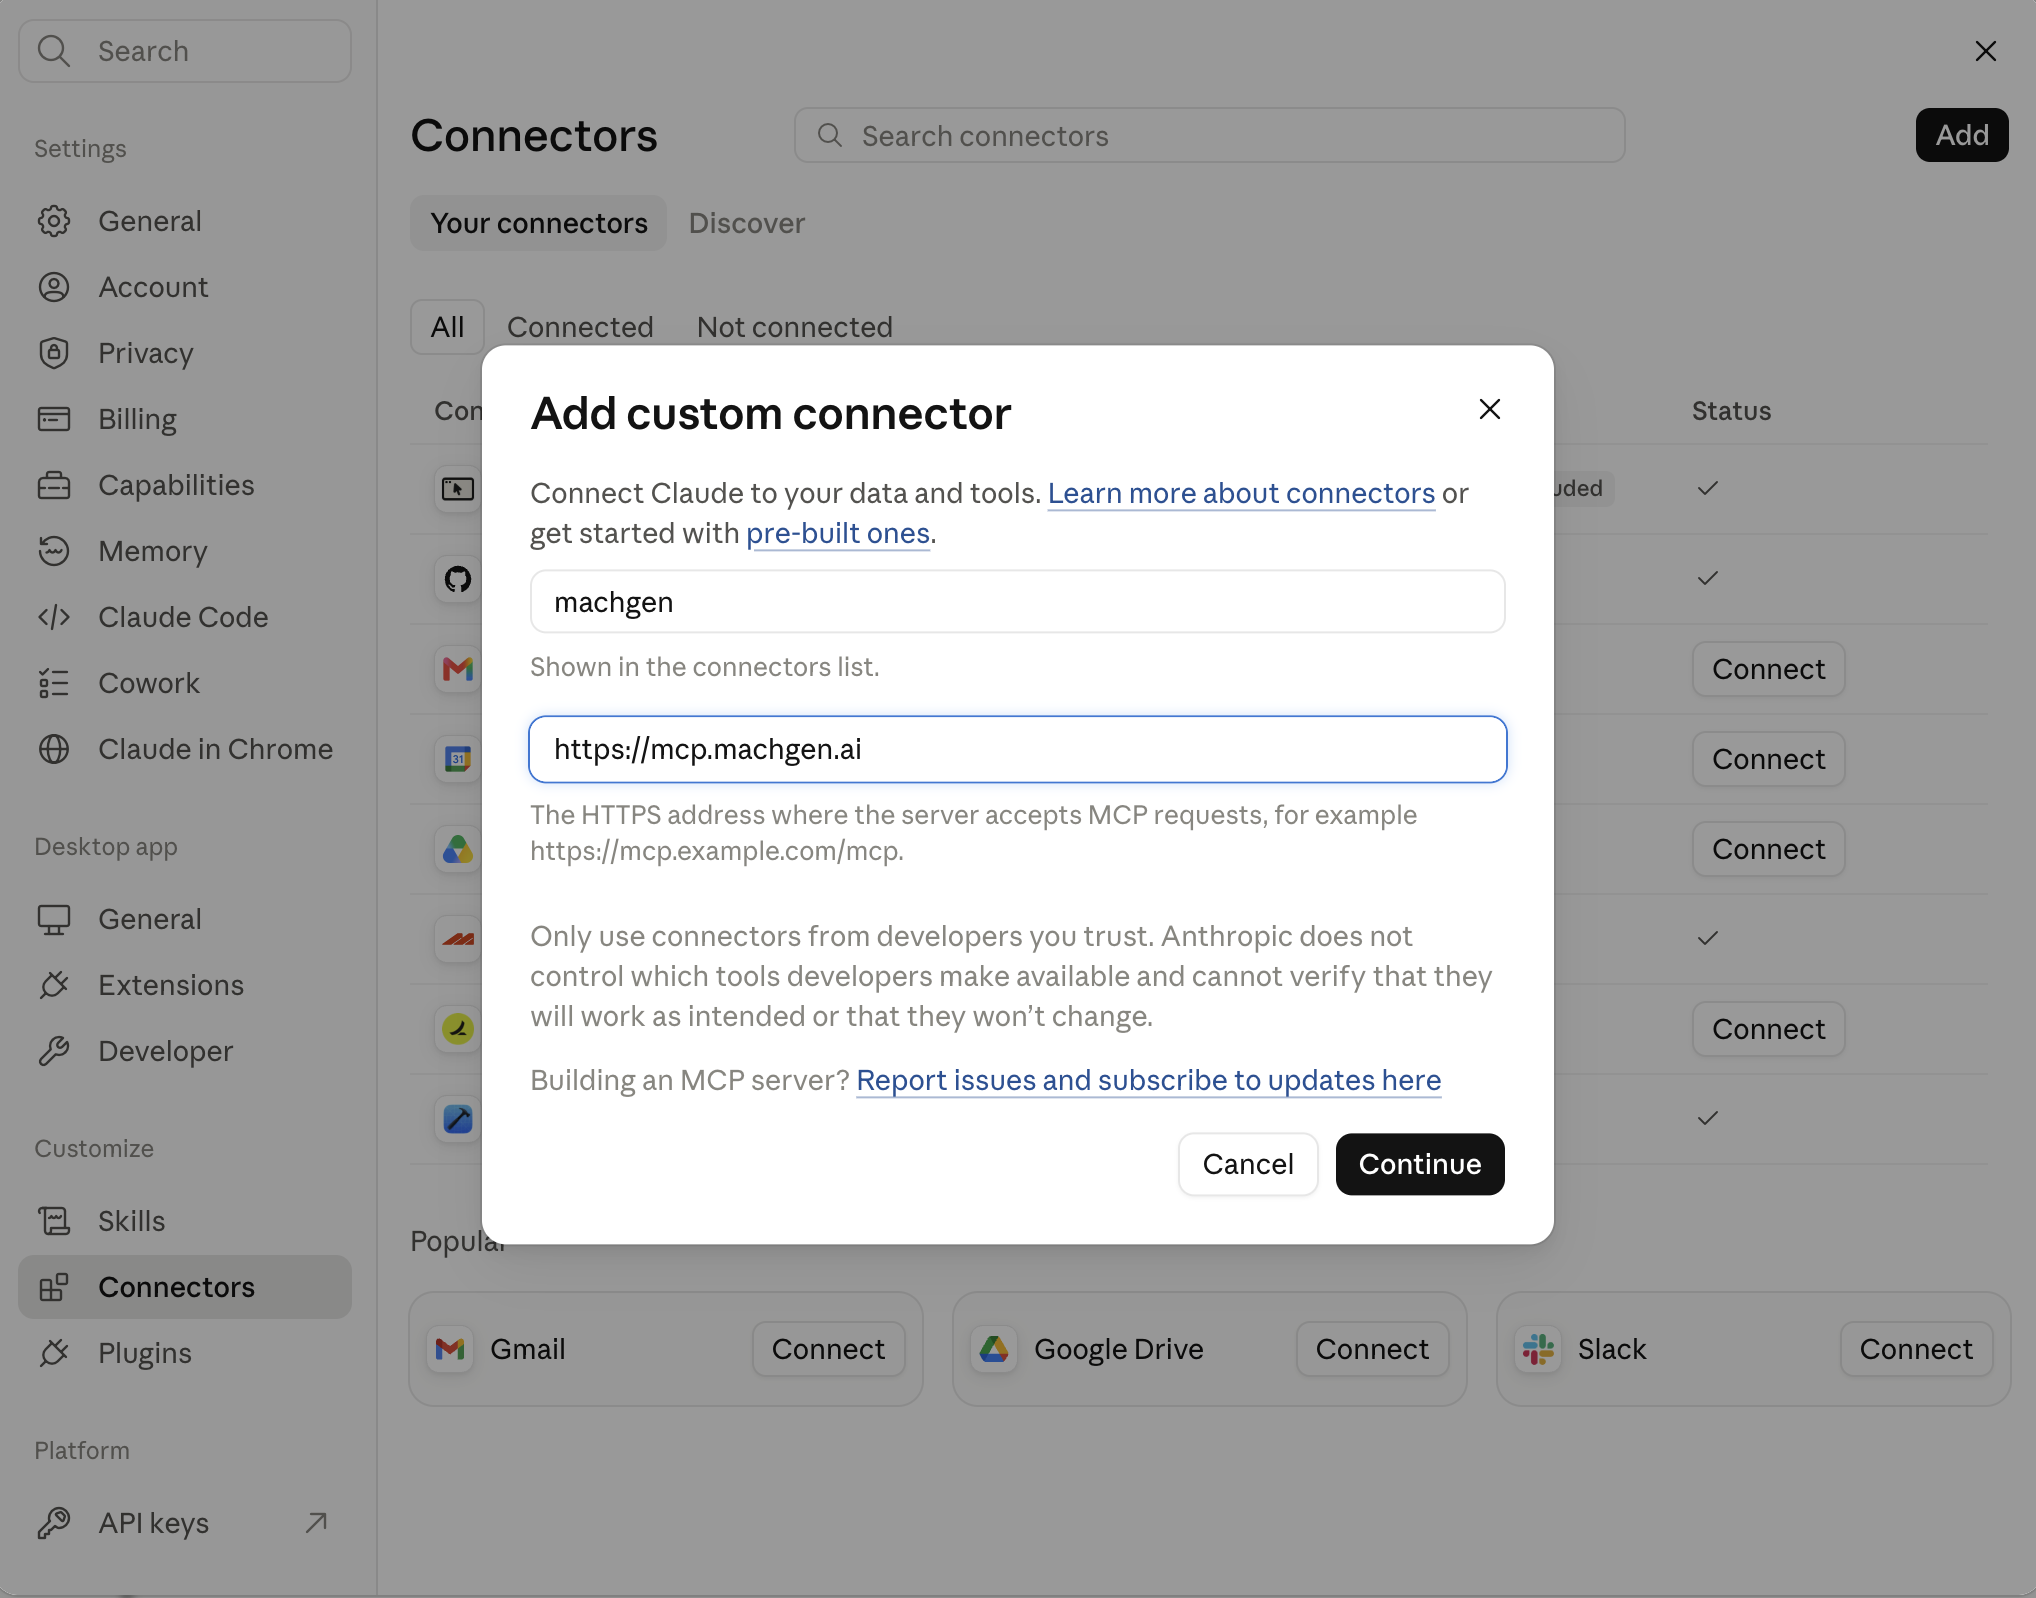
Task: Open Skills scroll icon
Action: point(54,1221)
